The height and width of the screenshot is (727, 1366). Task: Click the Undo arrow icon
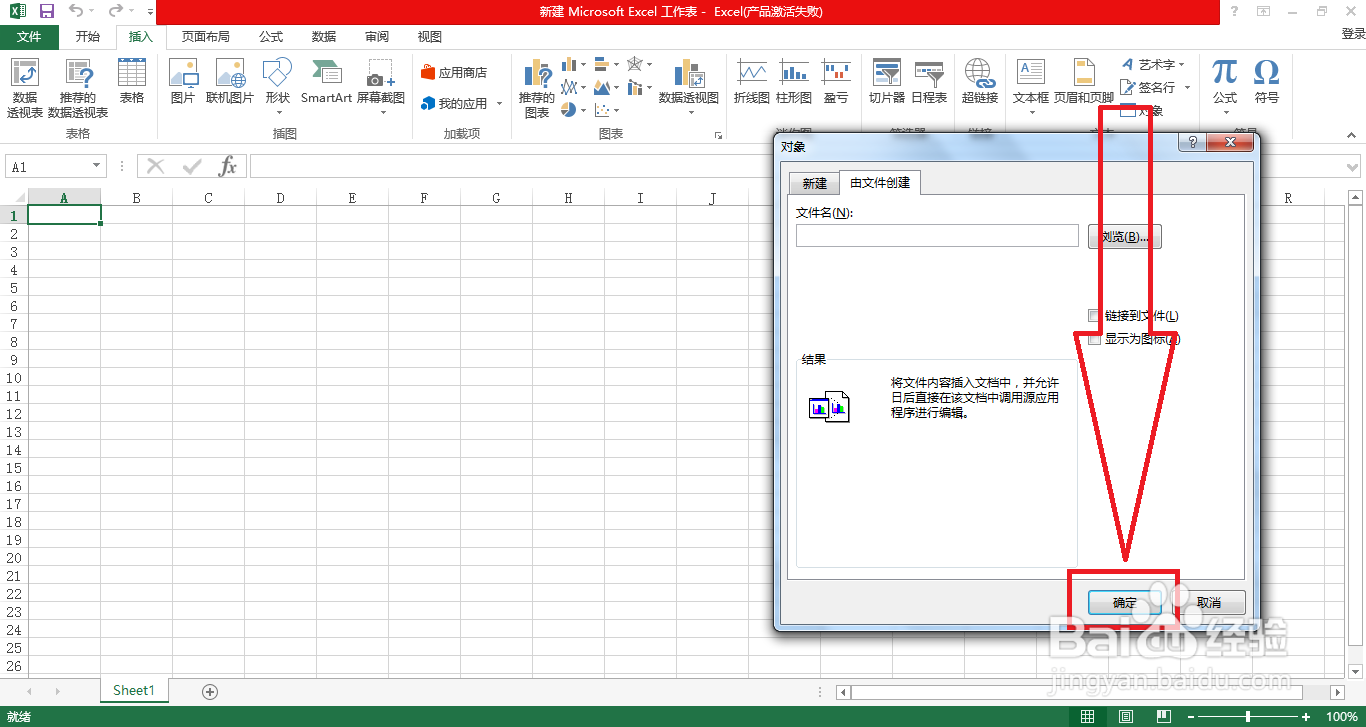[76, 11]
